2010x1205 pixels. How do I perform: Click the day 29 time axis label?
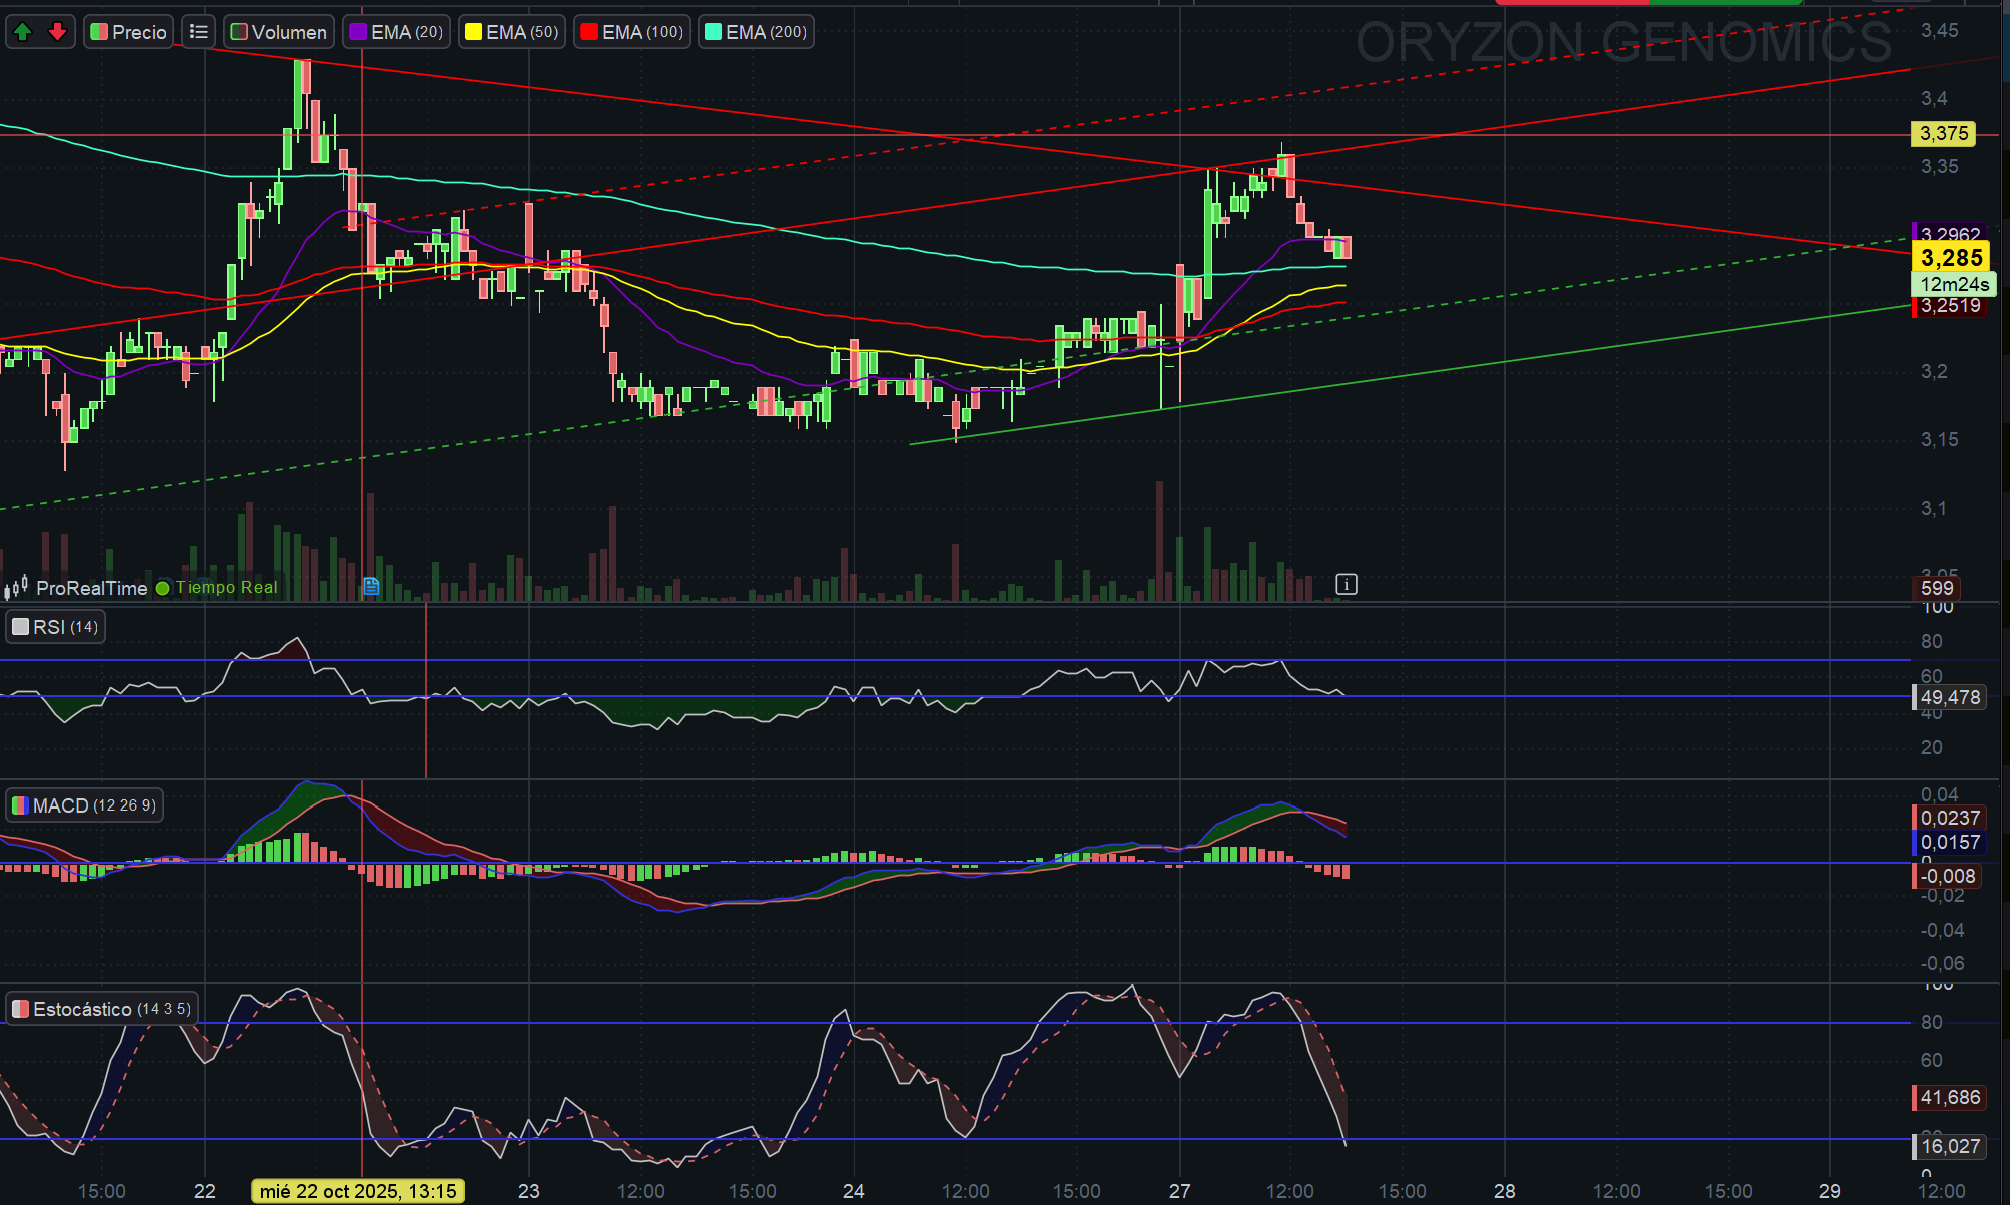pyautogui.click(x=1829, y=1191)
